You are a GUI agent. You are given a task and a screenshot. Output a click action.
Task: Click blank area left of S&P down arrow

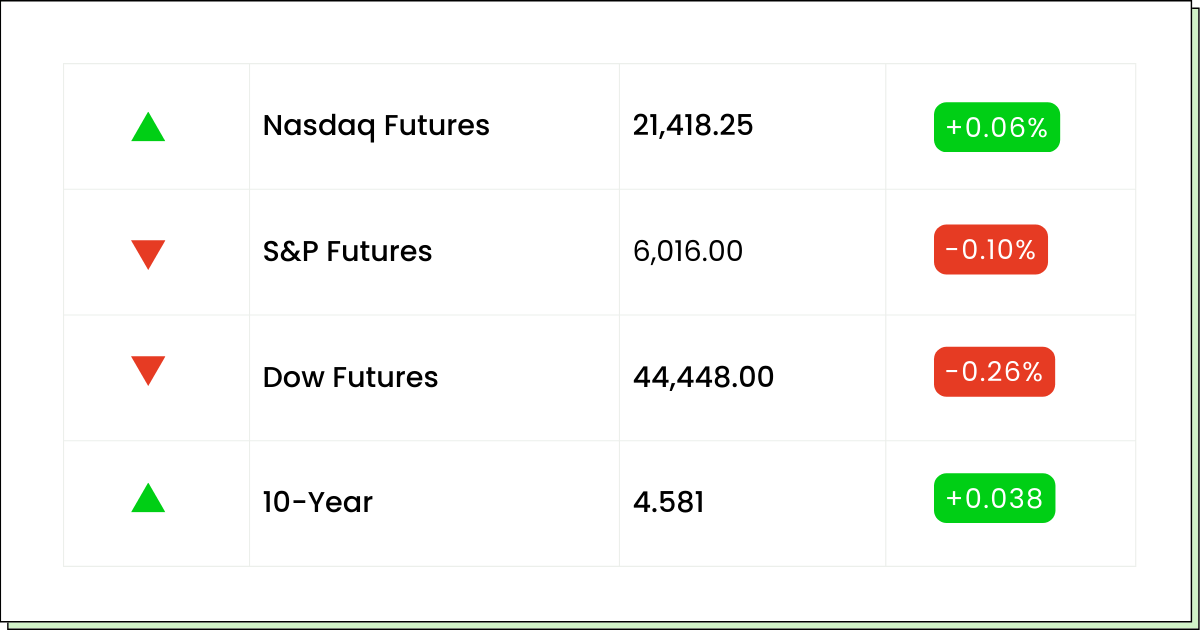point(97,252)
